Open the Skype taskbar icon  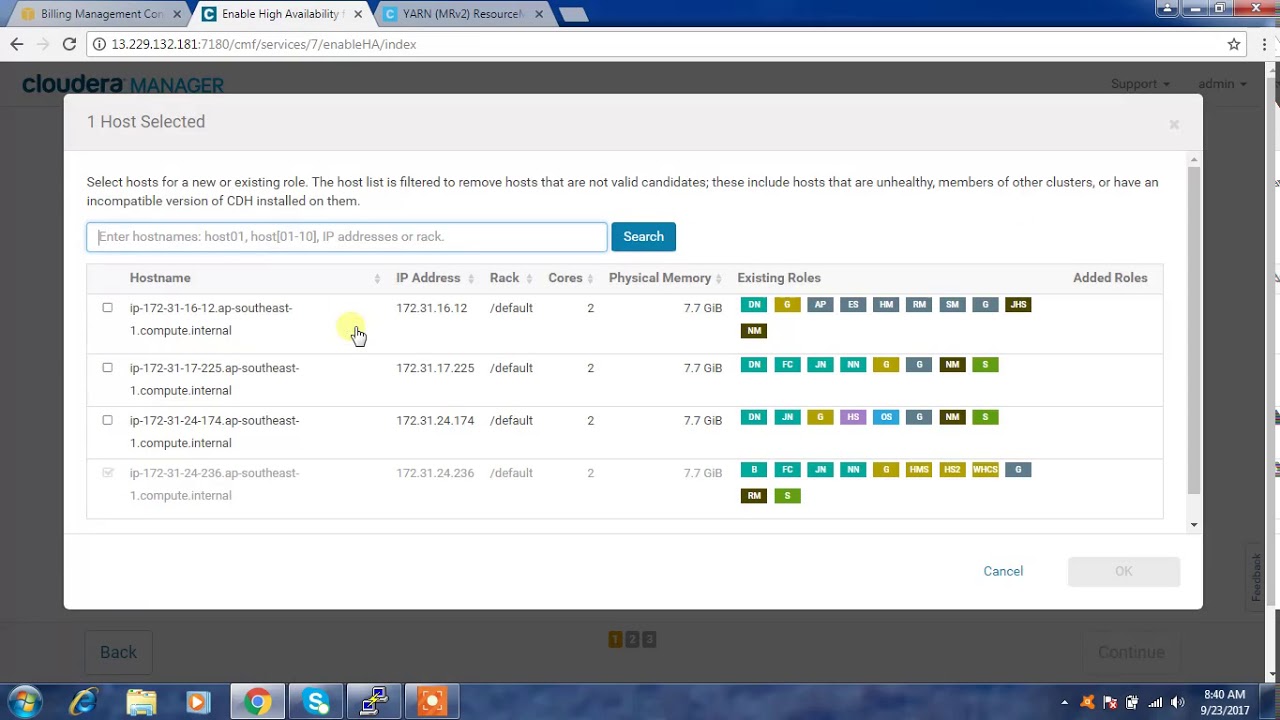point(316,702)
